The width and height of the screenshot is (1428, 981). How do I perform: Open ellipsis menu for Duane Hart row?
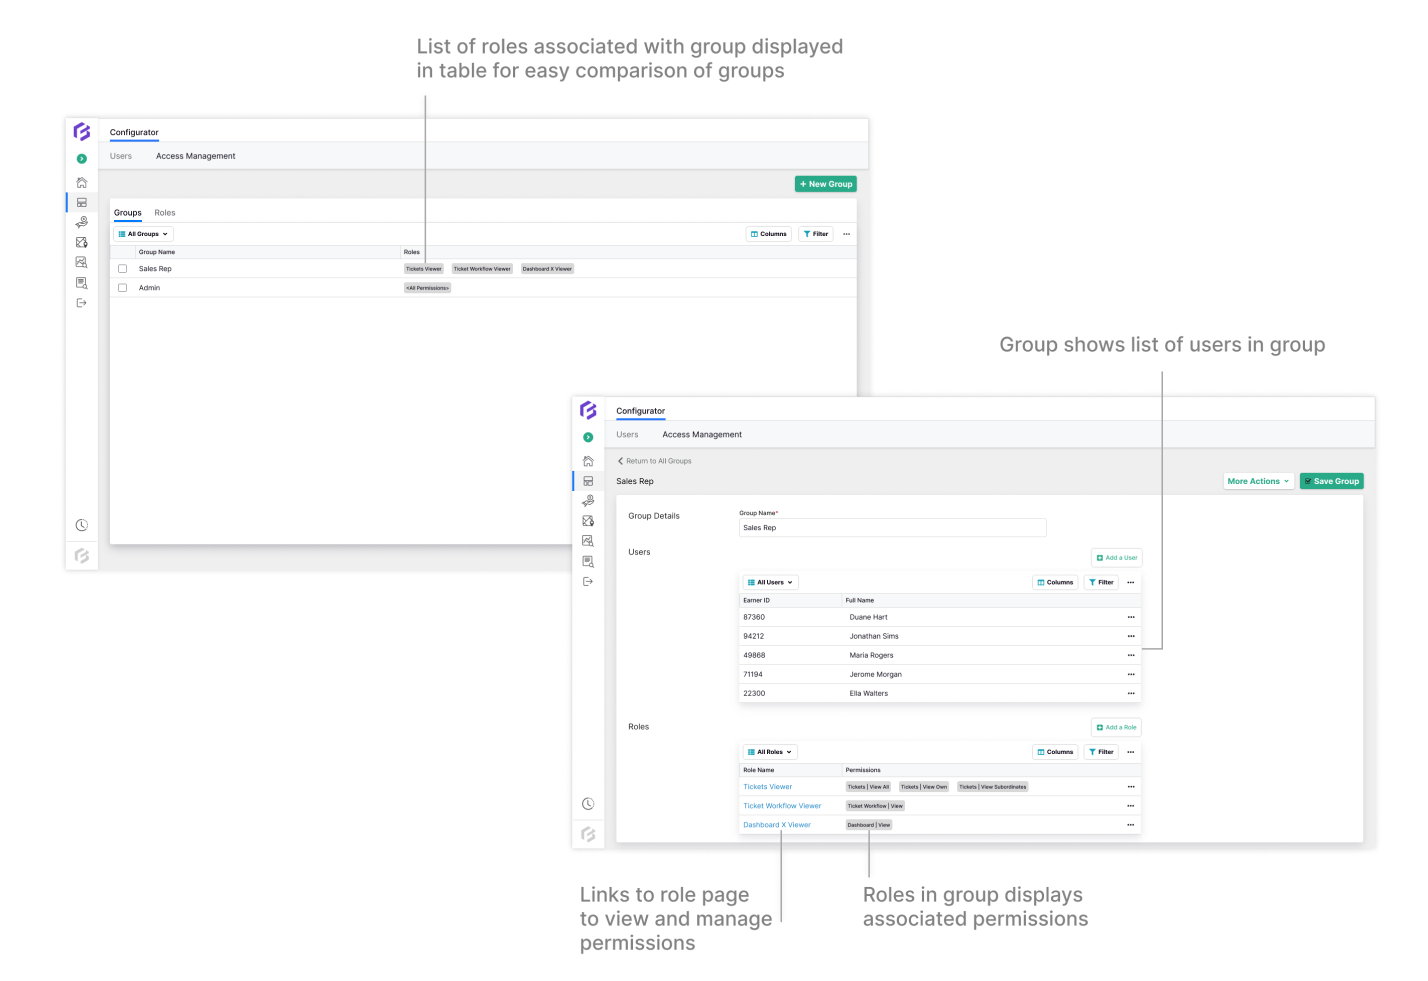click(1131, 617)
